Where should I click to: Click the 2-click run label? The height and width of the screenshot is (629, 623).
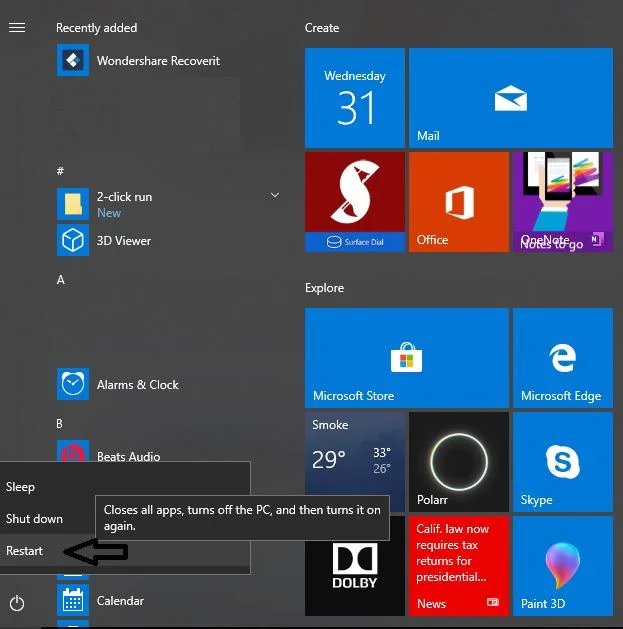tap(124, 197)
